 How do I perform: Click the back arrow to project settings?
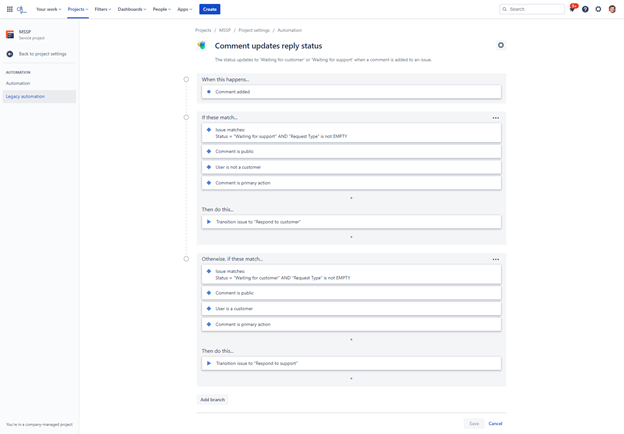coord(10,54)
